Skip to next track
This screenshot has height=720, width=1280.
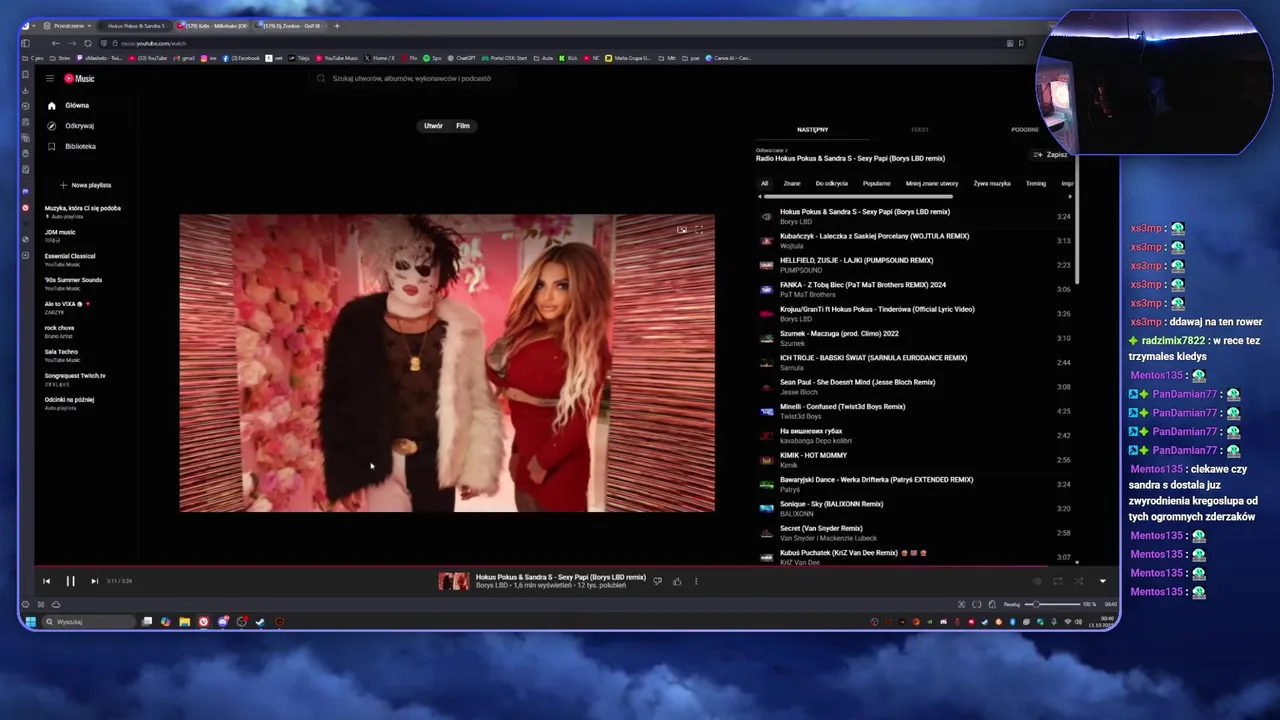[94, 581]
